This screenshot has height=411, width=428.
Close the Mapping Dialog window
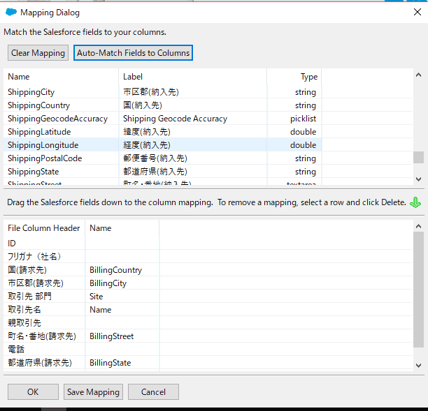tap(417, 12)
